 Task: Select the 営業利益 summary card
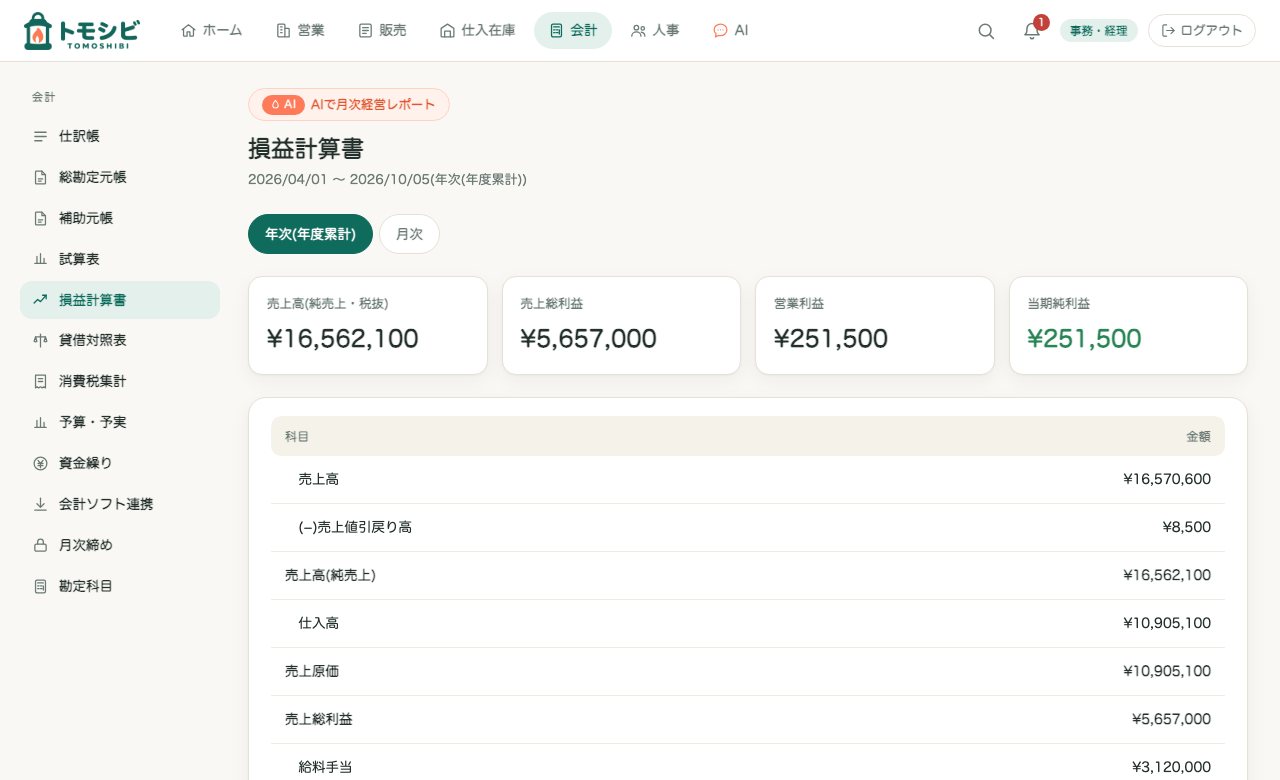[x=875, y=326]
